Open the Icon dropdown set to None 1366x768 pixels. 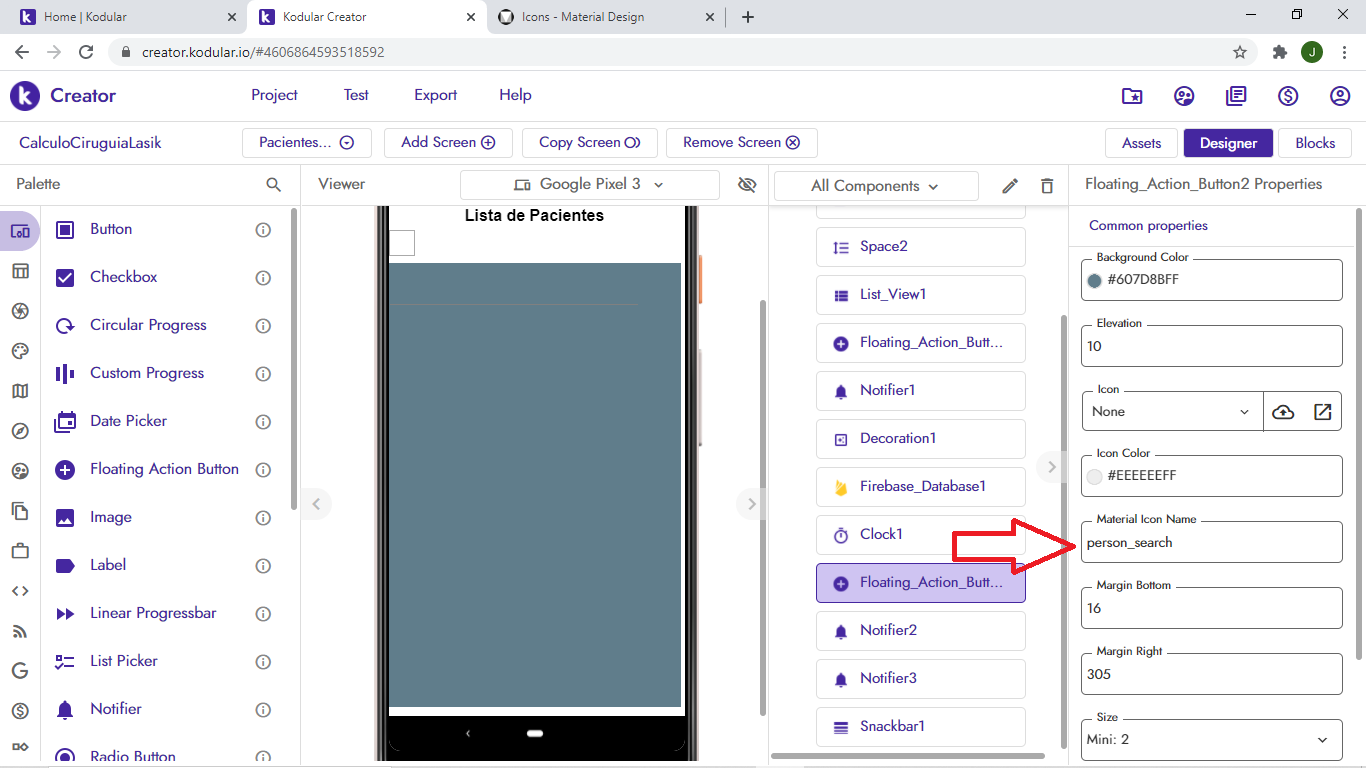pos(1172,412)
